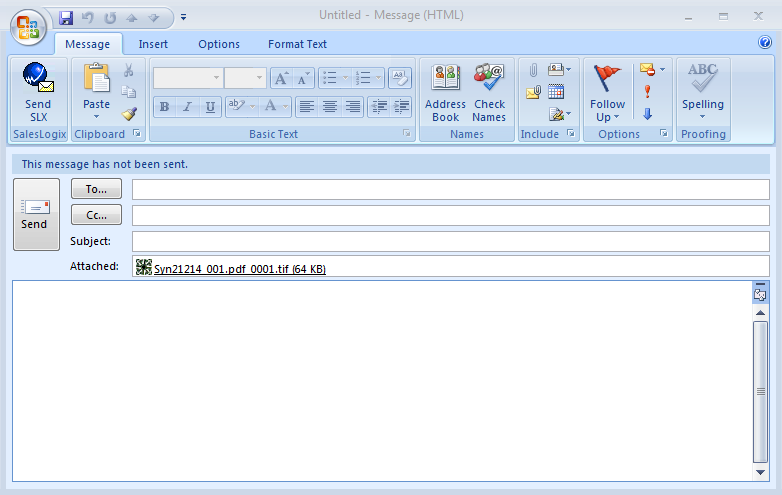Attach a file with the paperclip icon
The width and height of the screenshot is (782, 495).
coord(533,70)
